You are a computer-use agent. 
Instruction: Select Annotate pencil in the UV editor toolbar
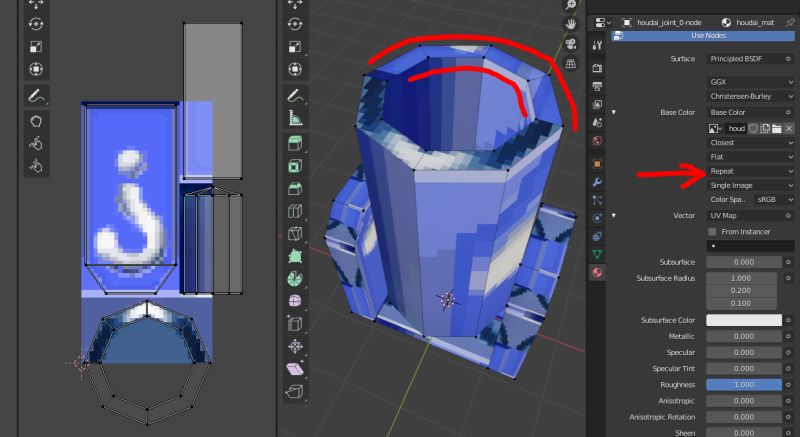pyautogui.click(x=36, y=95)
